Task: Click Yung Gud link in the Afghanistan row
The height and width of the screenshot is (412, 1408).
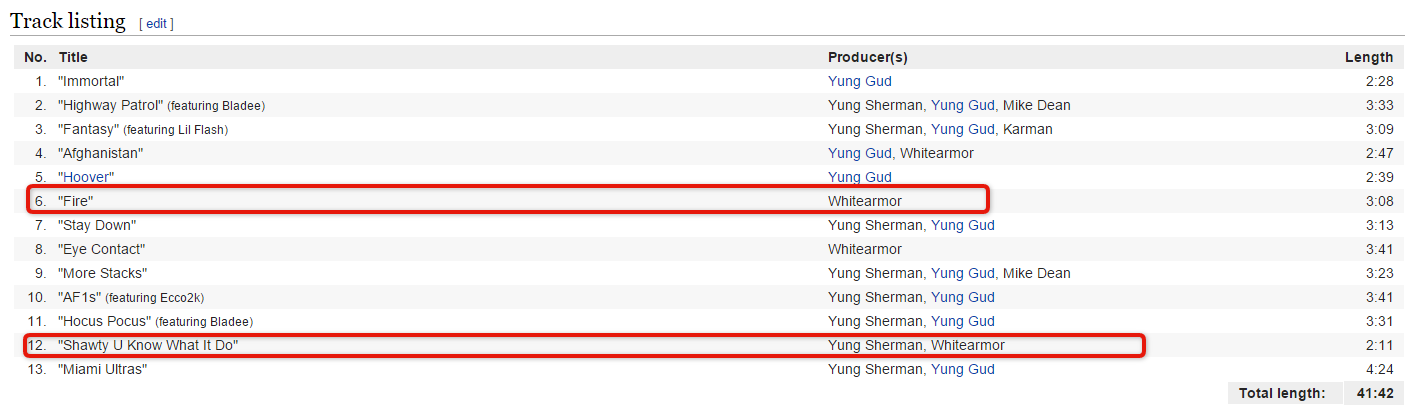Action: pos(859,153)
